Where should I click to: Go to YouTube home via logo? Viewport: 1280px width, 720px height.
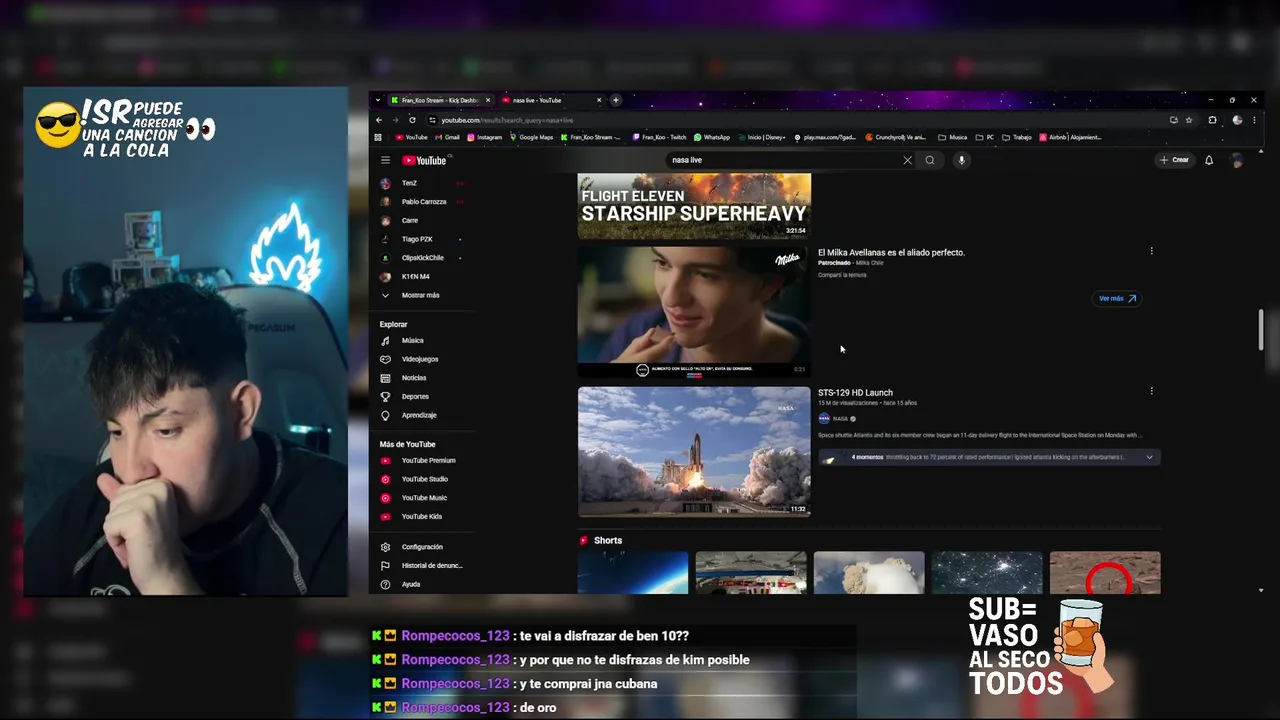click(x=425, y=160)
